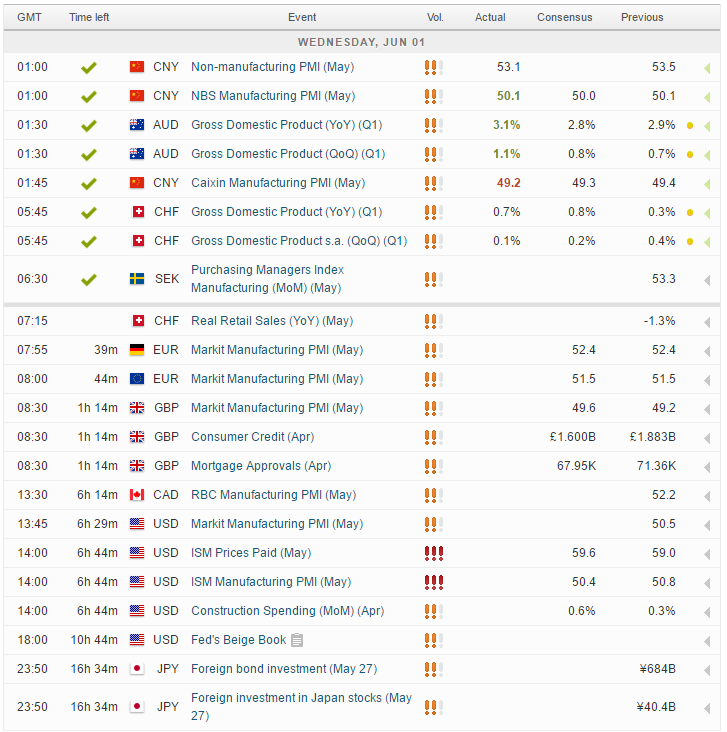Click consensus value £1.600B
Image resolution: width=727 pixels, height=732 pixels.
click(x=573, y=436)
